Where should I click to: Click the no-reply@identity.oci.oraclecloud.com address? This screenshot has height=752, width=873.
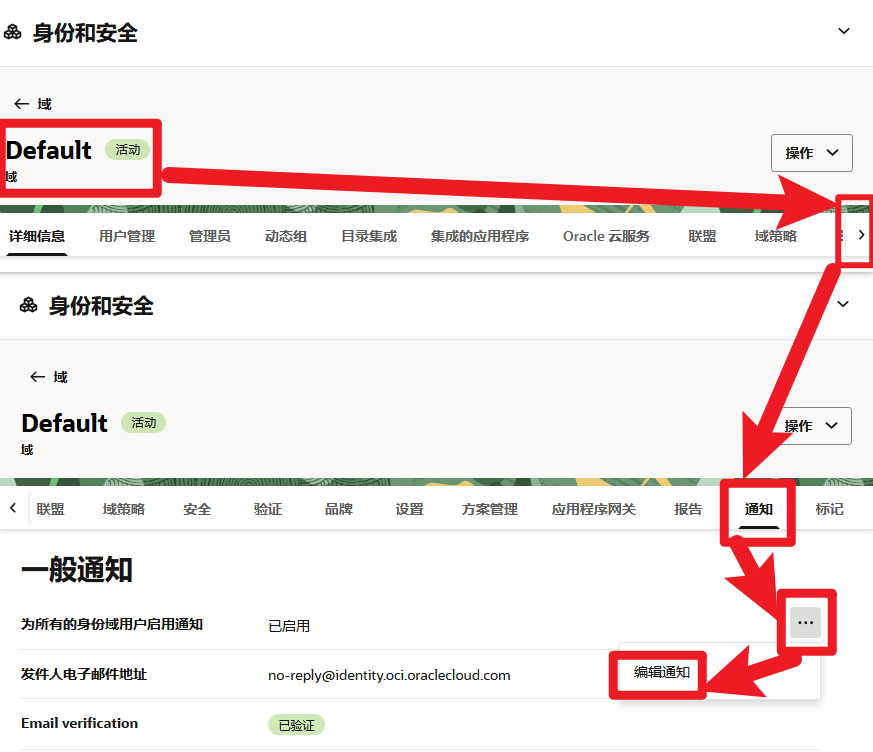(389, 675)
